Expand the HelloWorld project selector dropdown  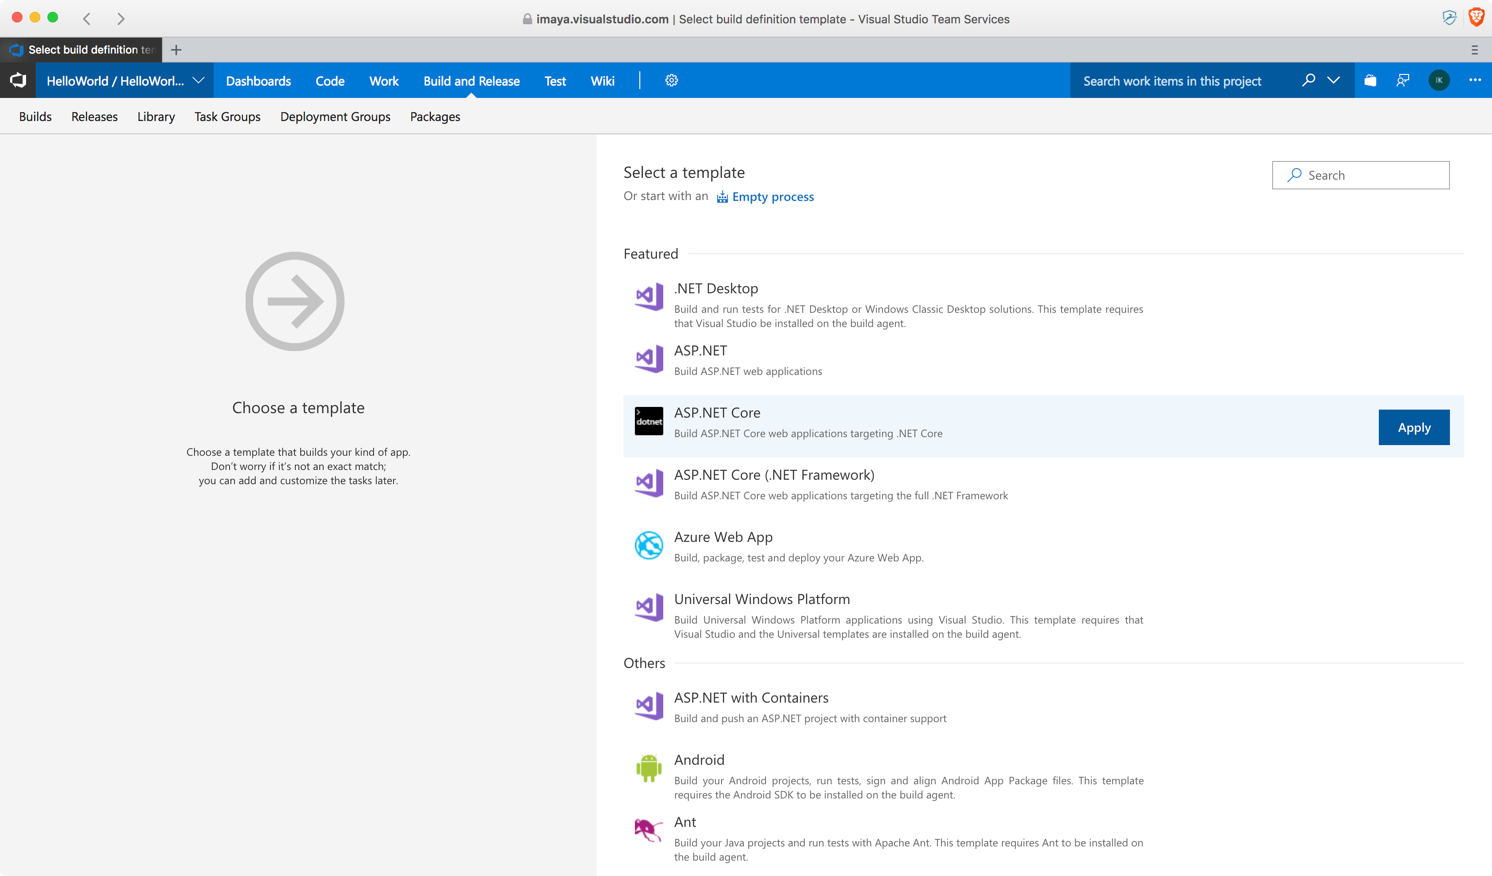click(x=125, y=81)
